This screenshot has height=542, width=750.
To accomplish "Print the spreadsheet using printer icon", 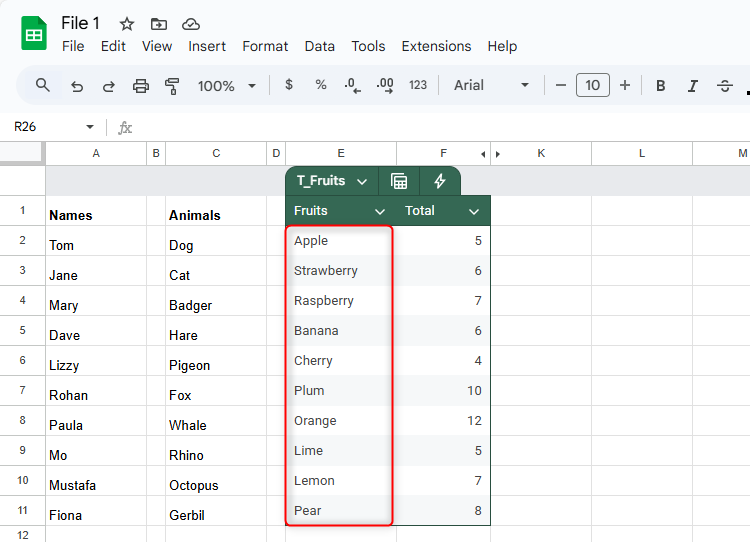I will [x=141, y=86].
